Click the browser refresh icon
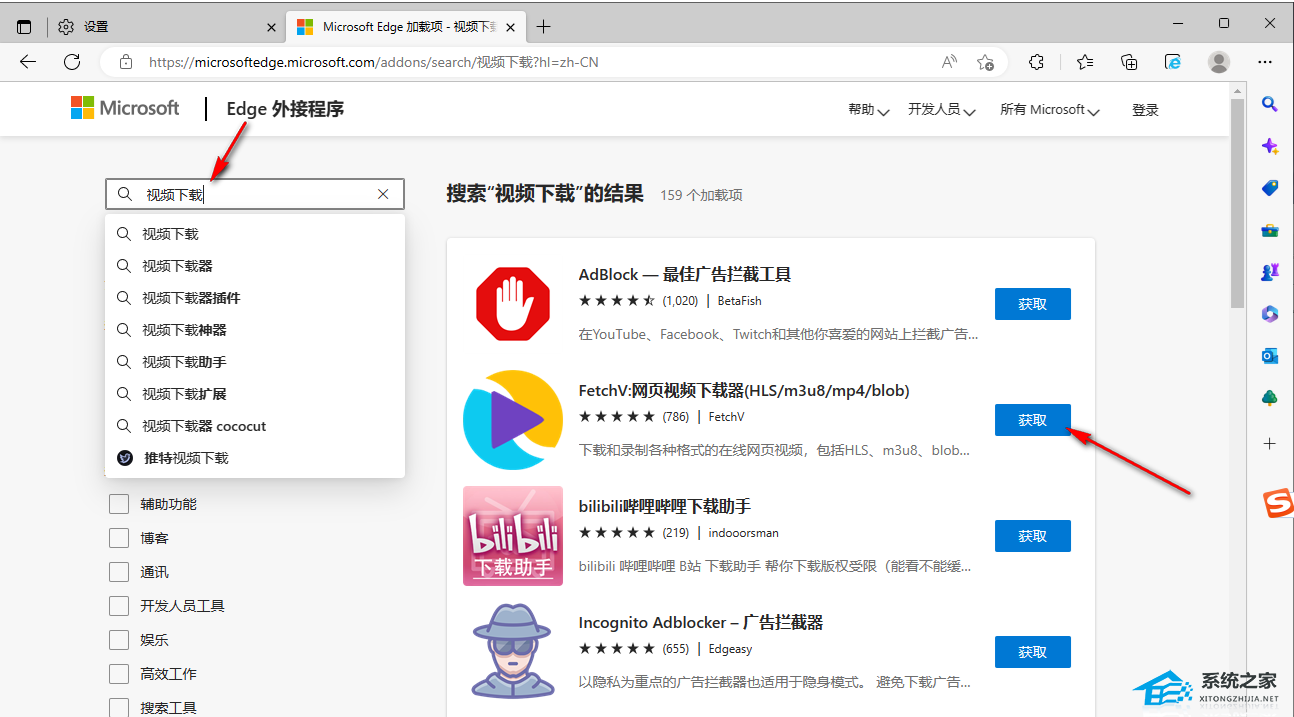The width and height of the screenshot is (1294, 717). [72, 62]
